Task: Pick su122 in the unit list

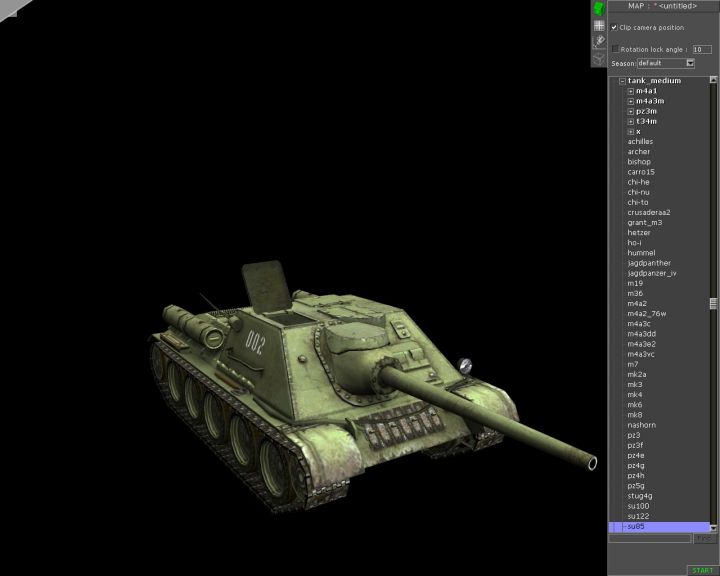Action: point(638,516)
